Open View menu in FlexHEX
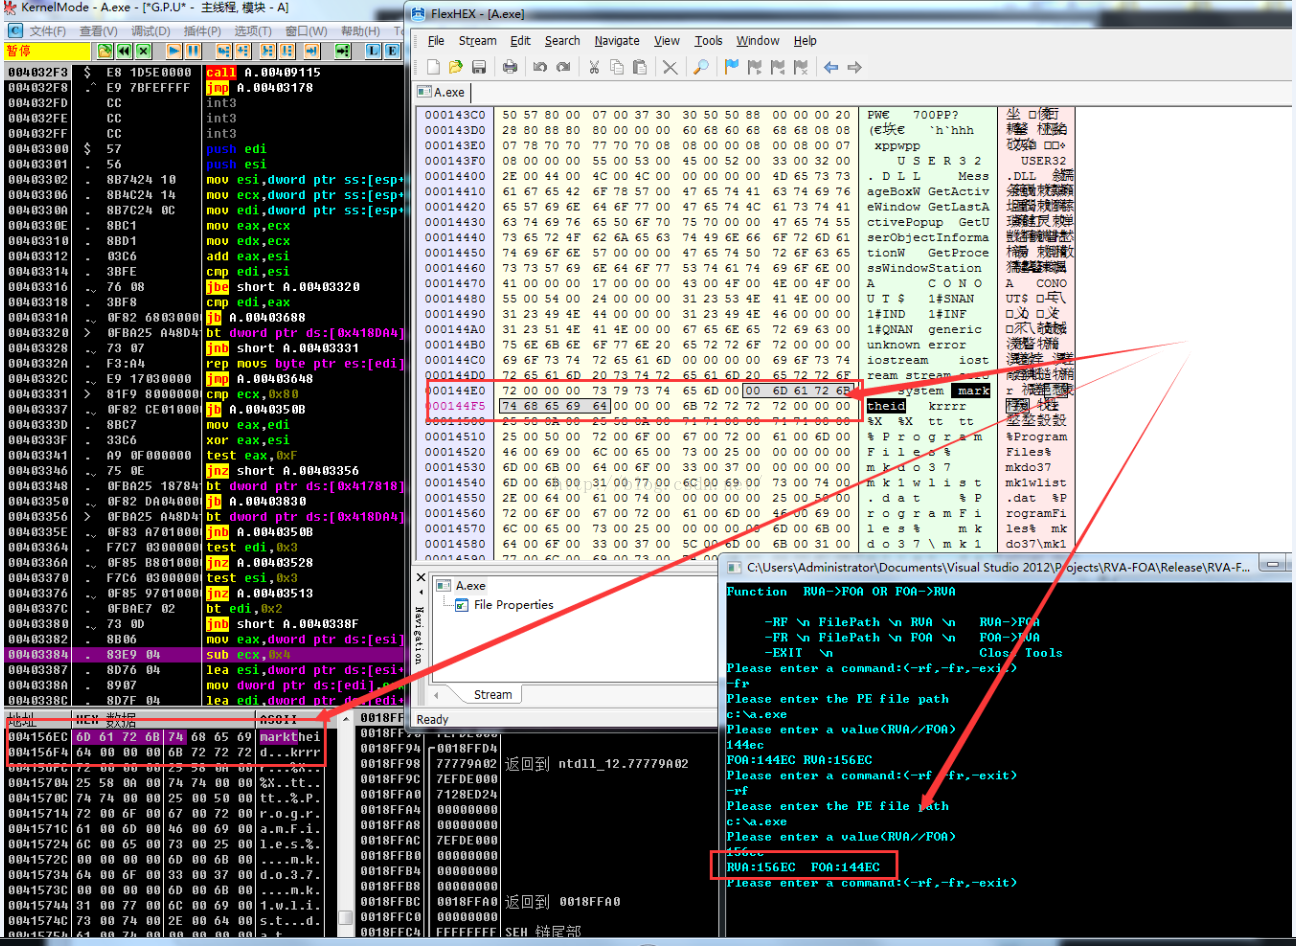 667,41
